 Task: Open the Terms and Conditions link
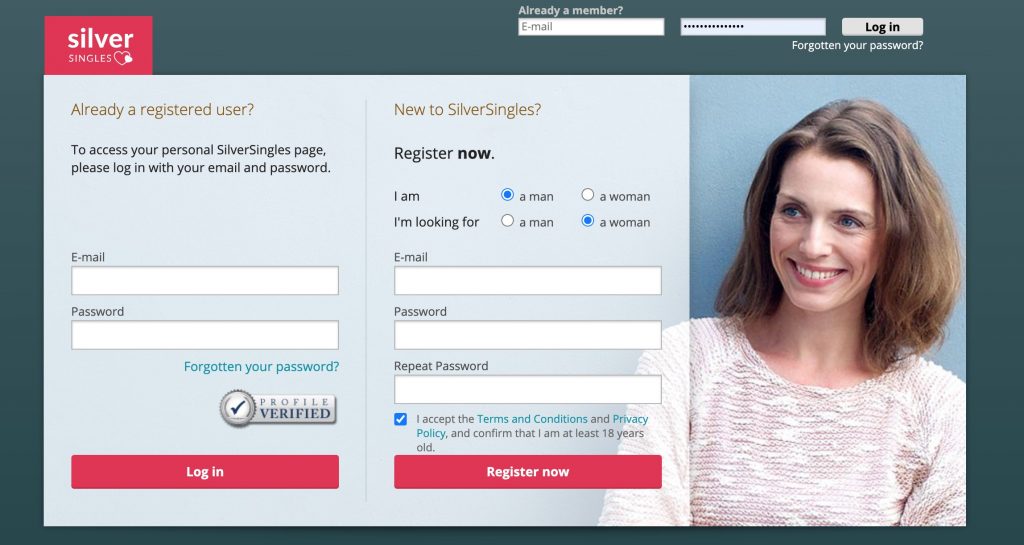[532, 419]
